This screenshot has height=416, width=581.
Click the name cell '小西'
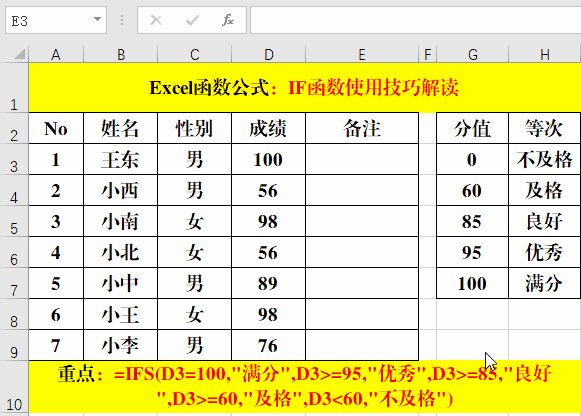coord(121,190)
